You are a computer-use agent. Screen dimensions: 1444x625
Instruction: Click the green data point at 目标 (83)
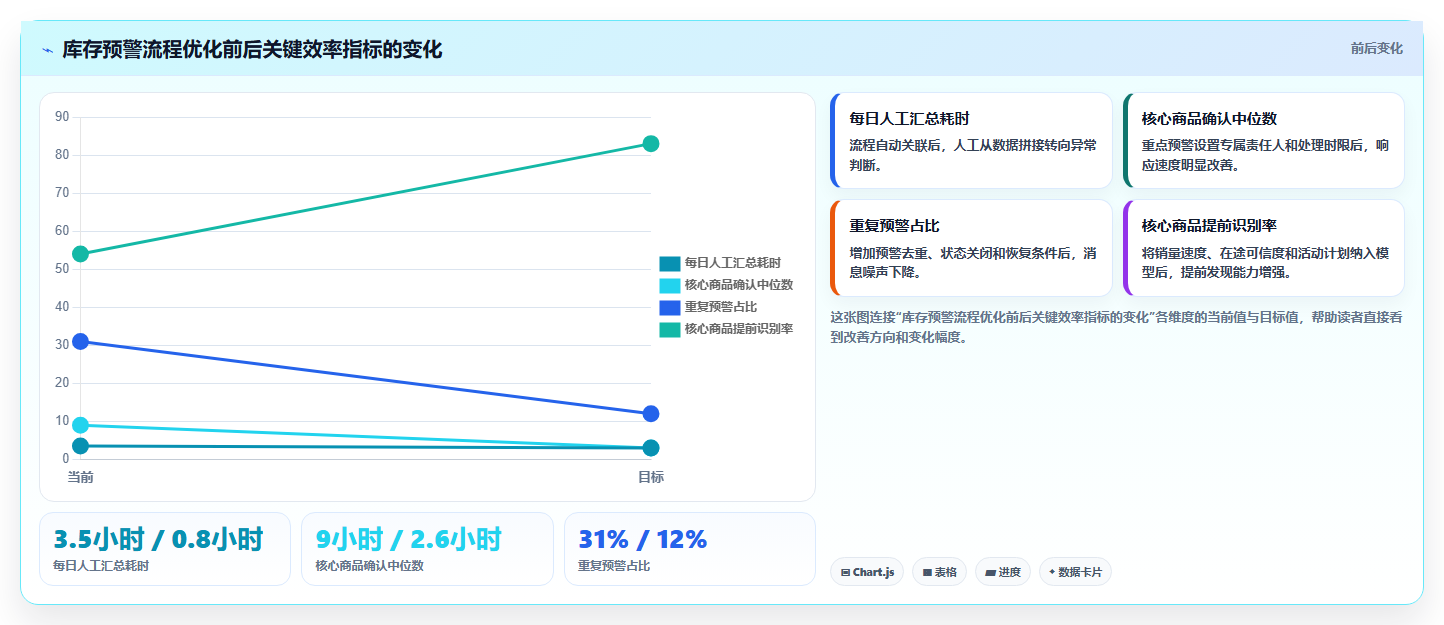pyautogui.click(x=651, y=144)
